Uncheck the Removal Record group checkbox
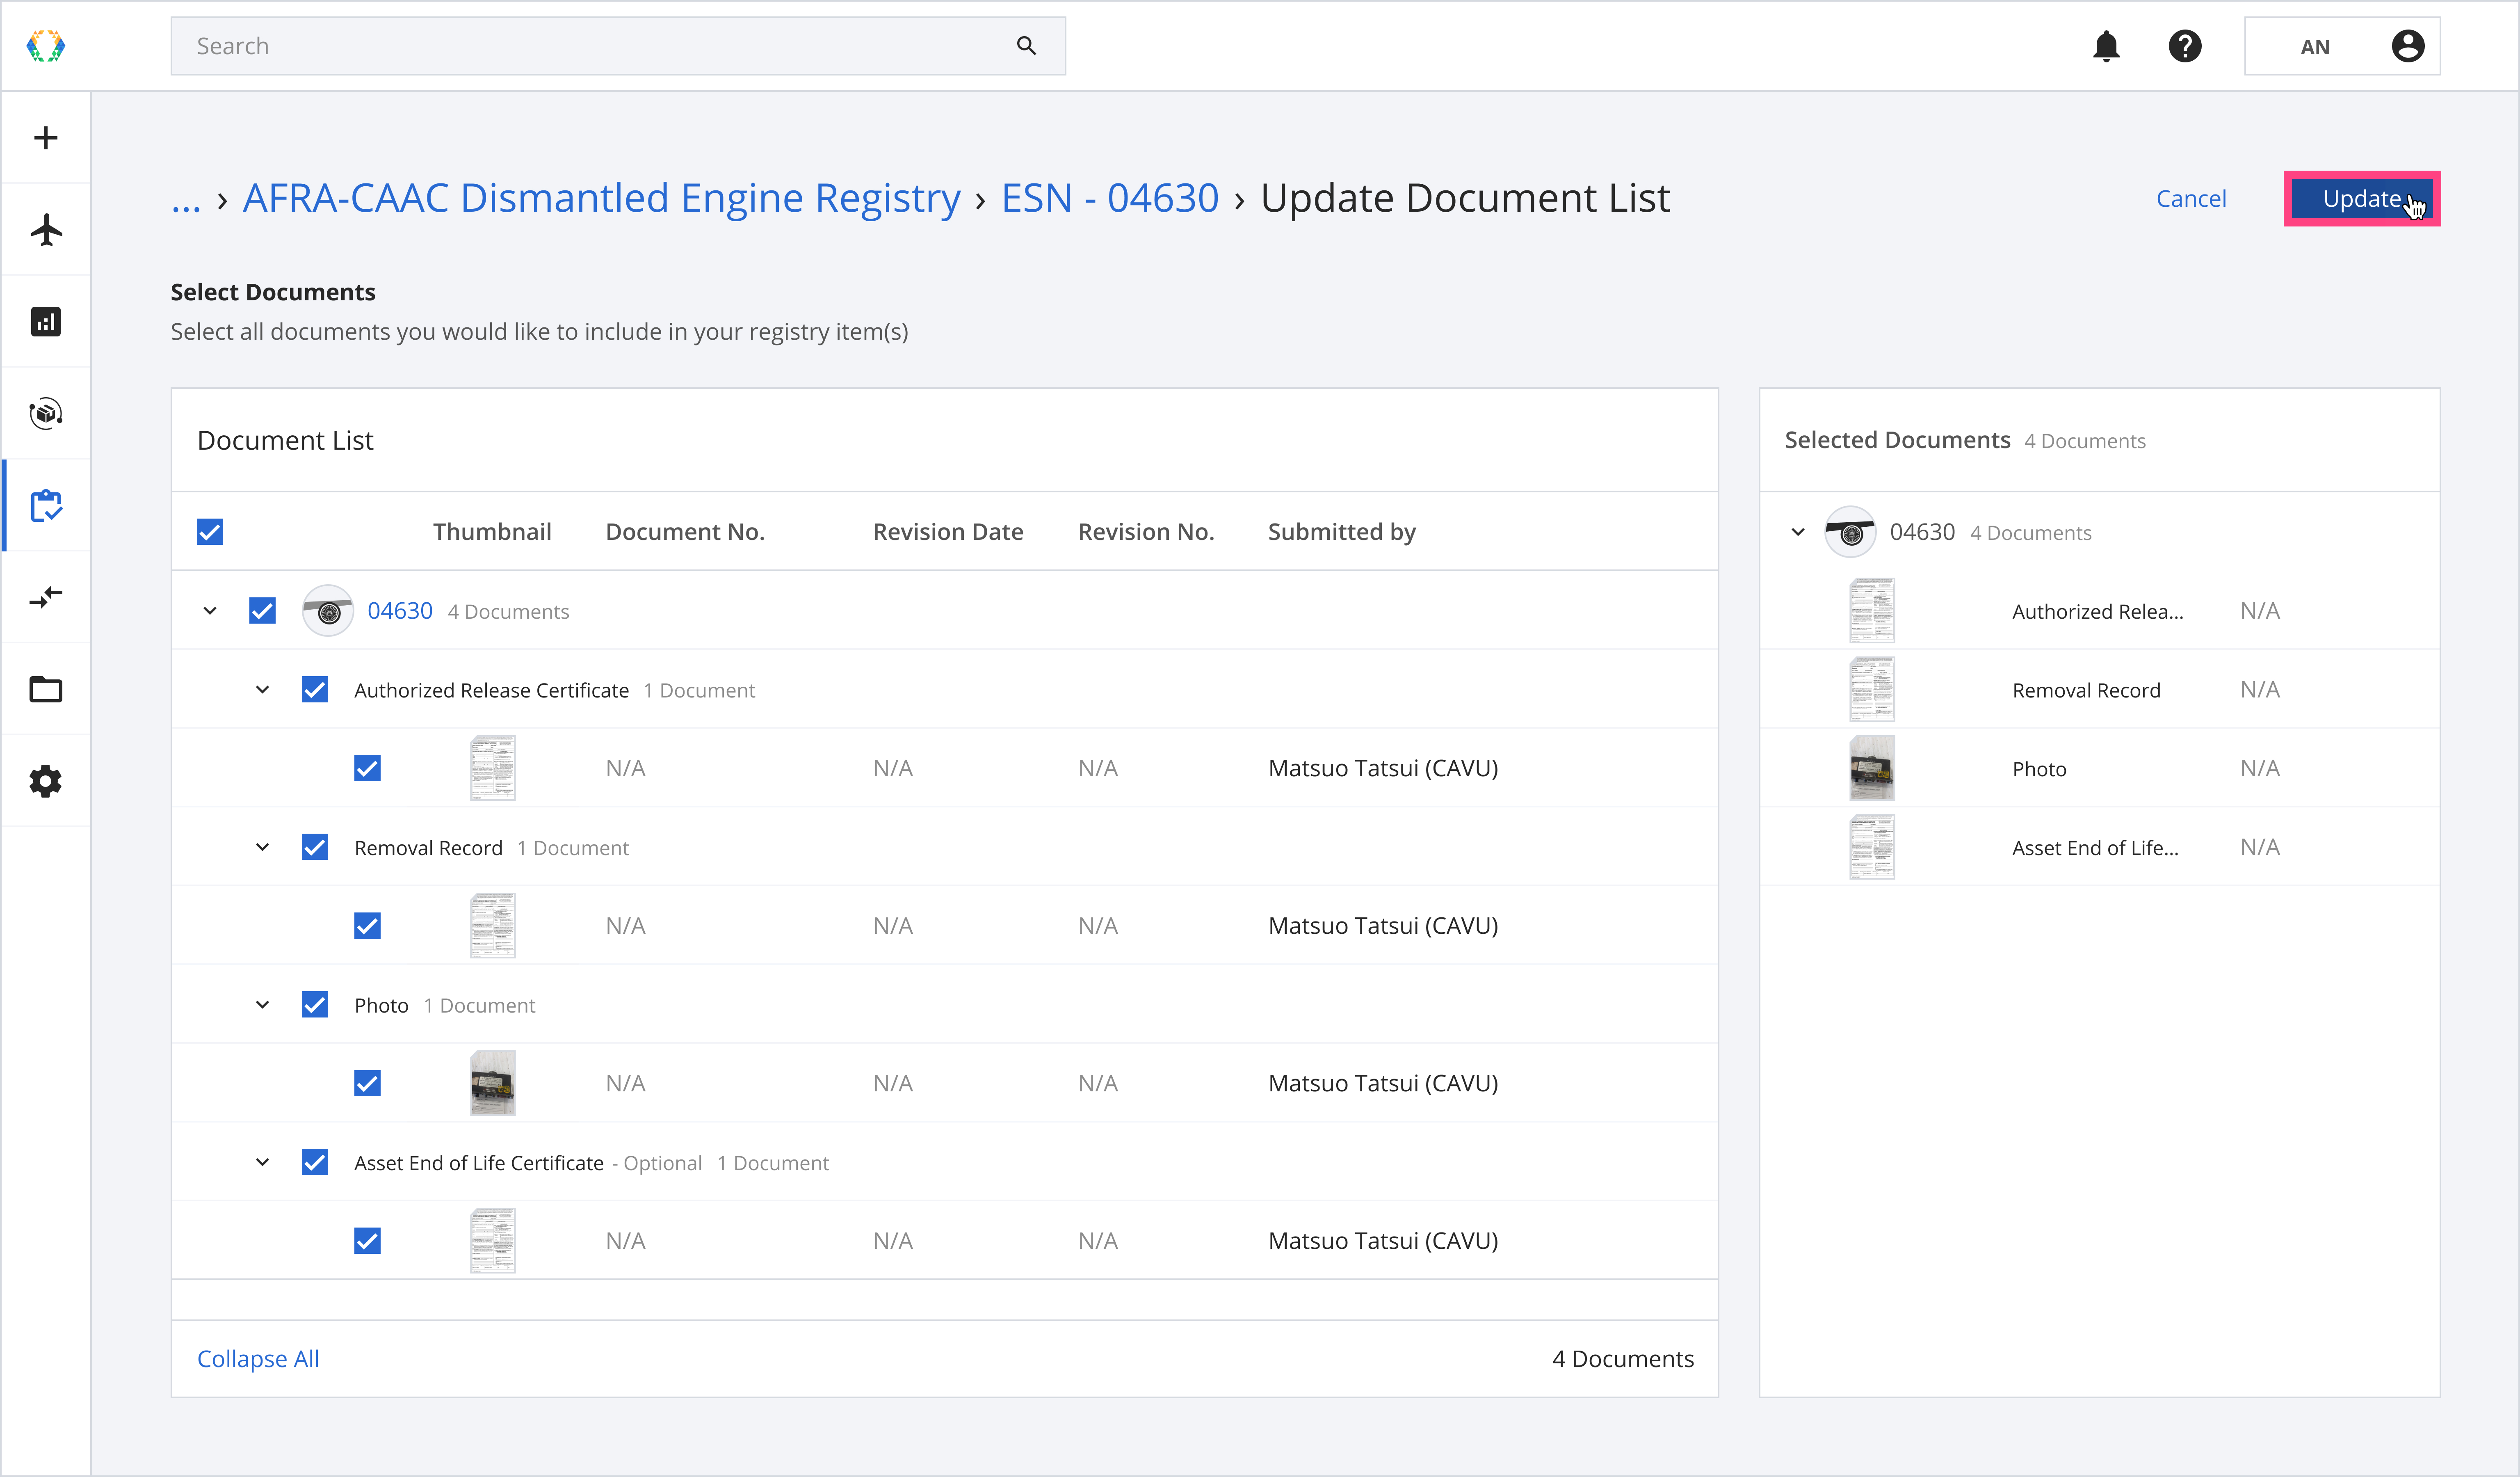2520x1477 pixels. [315, 848]
